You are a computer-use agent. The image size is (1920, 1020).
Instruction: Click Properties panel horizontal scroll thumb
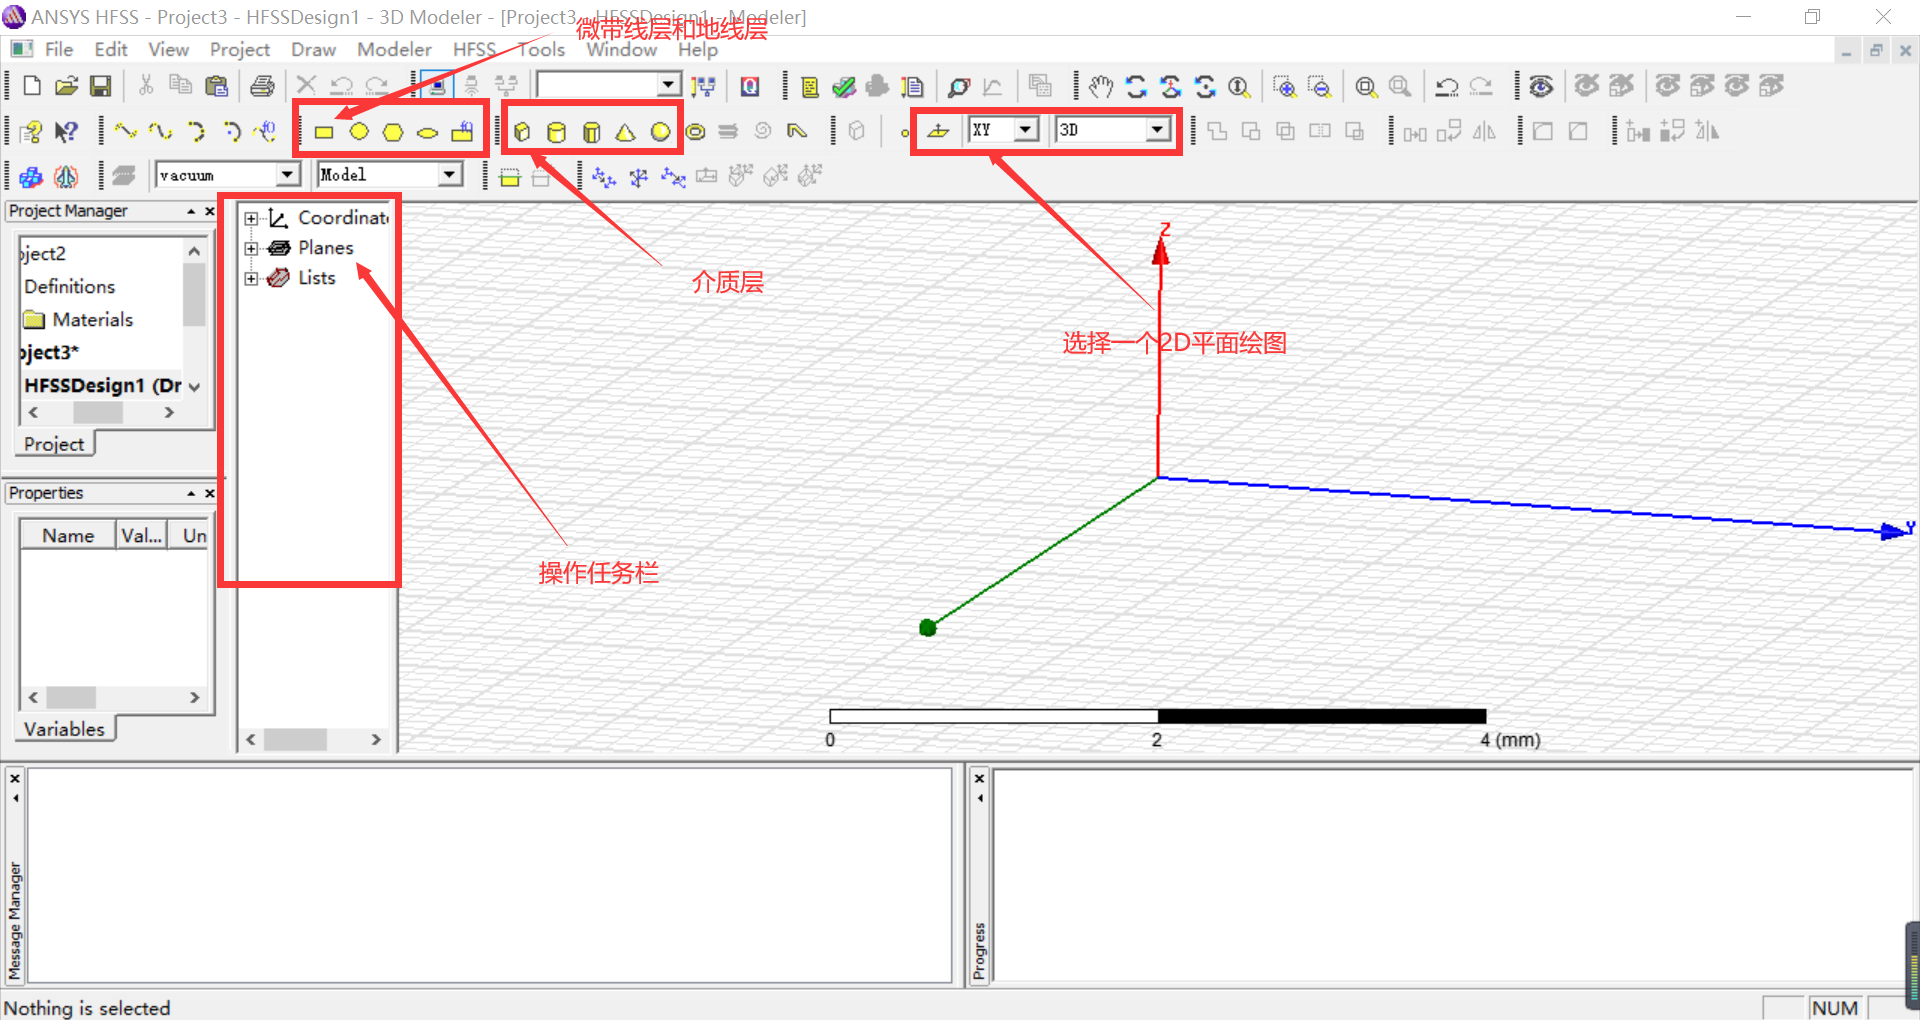point(71,697)
